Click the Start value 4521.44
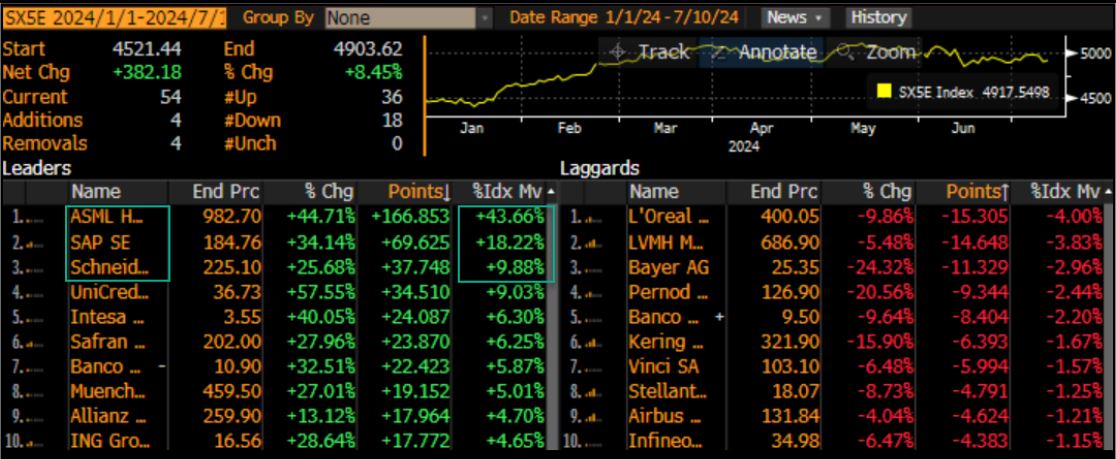Screen dimensions: 1116x459 click(x=147, y=49)
